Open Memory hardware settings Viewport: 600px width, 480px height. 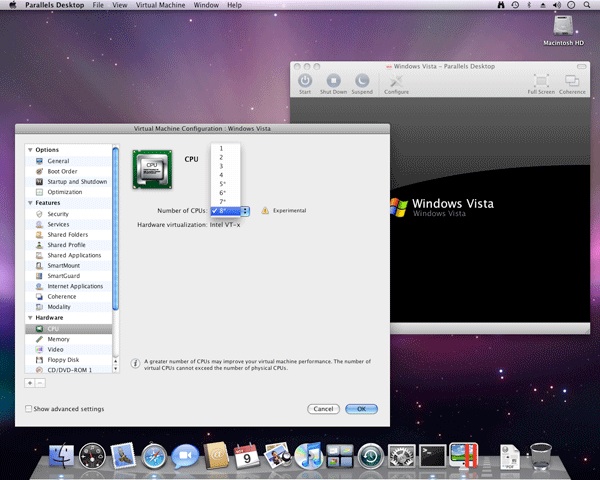pyautogui.click(x=68, y=339)
